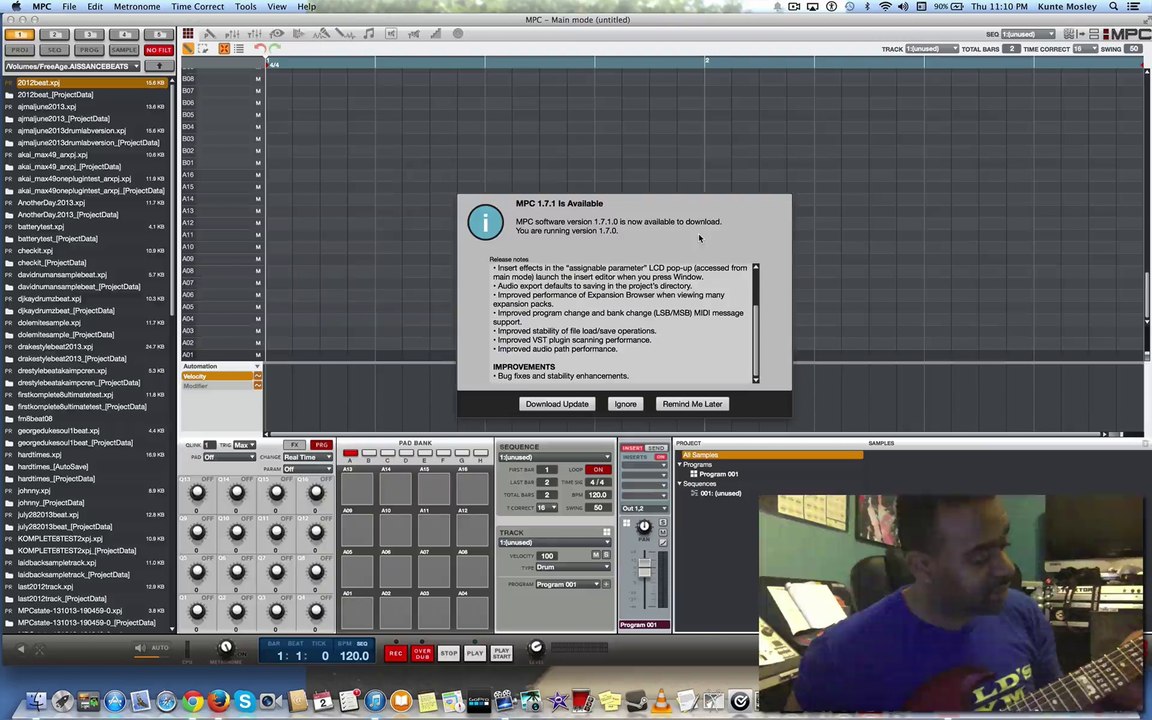Open the track TYPE Drum dropdown
Screen dimensions: 1152x720
[573, 567]
